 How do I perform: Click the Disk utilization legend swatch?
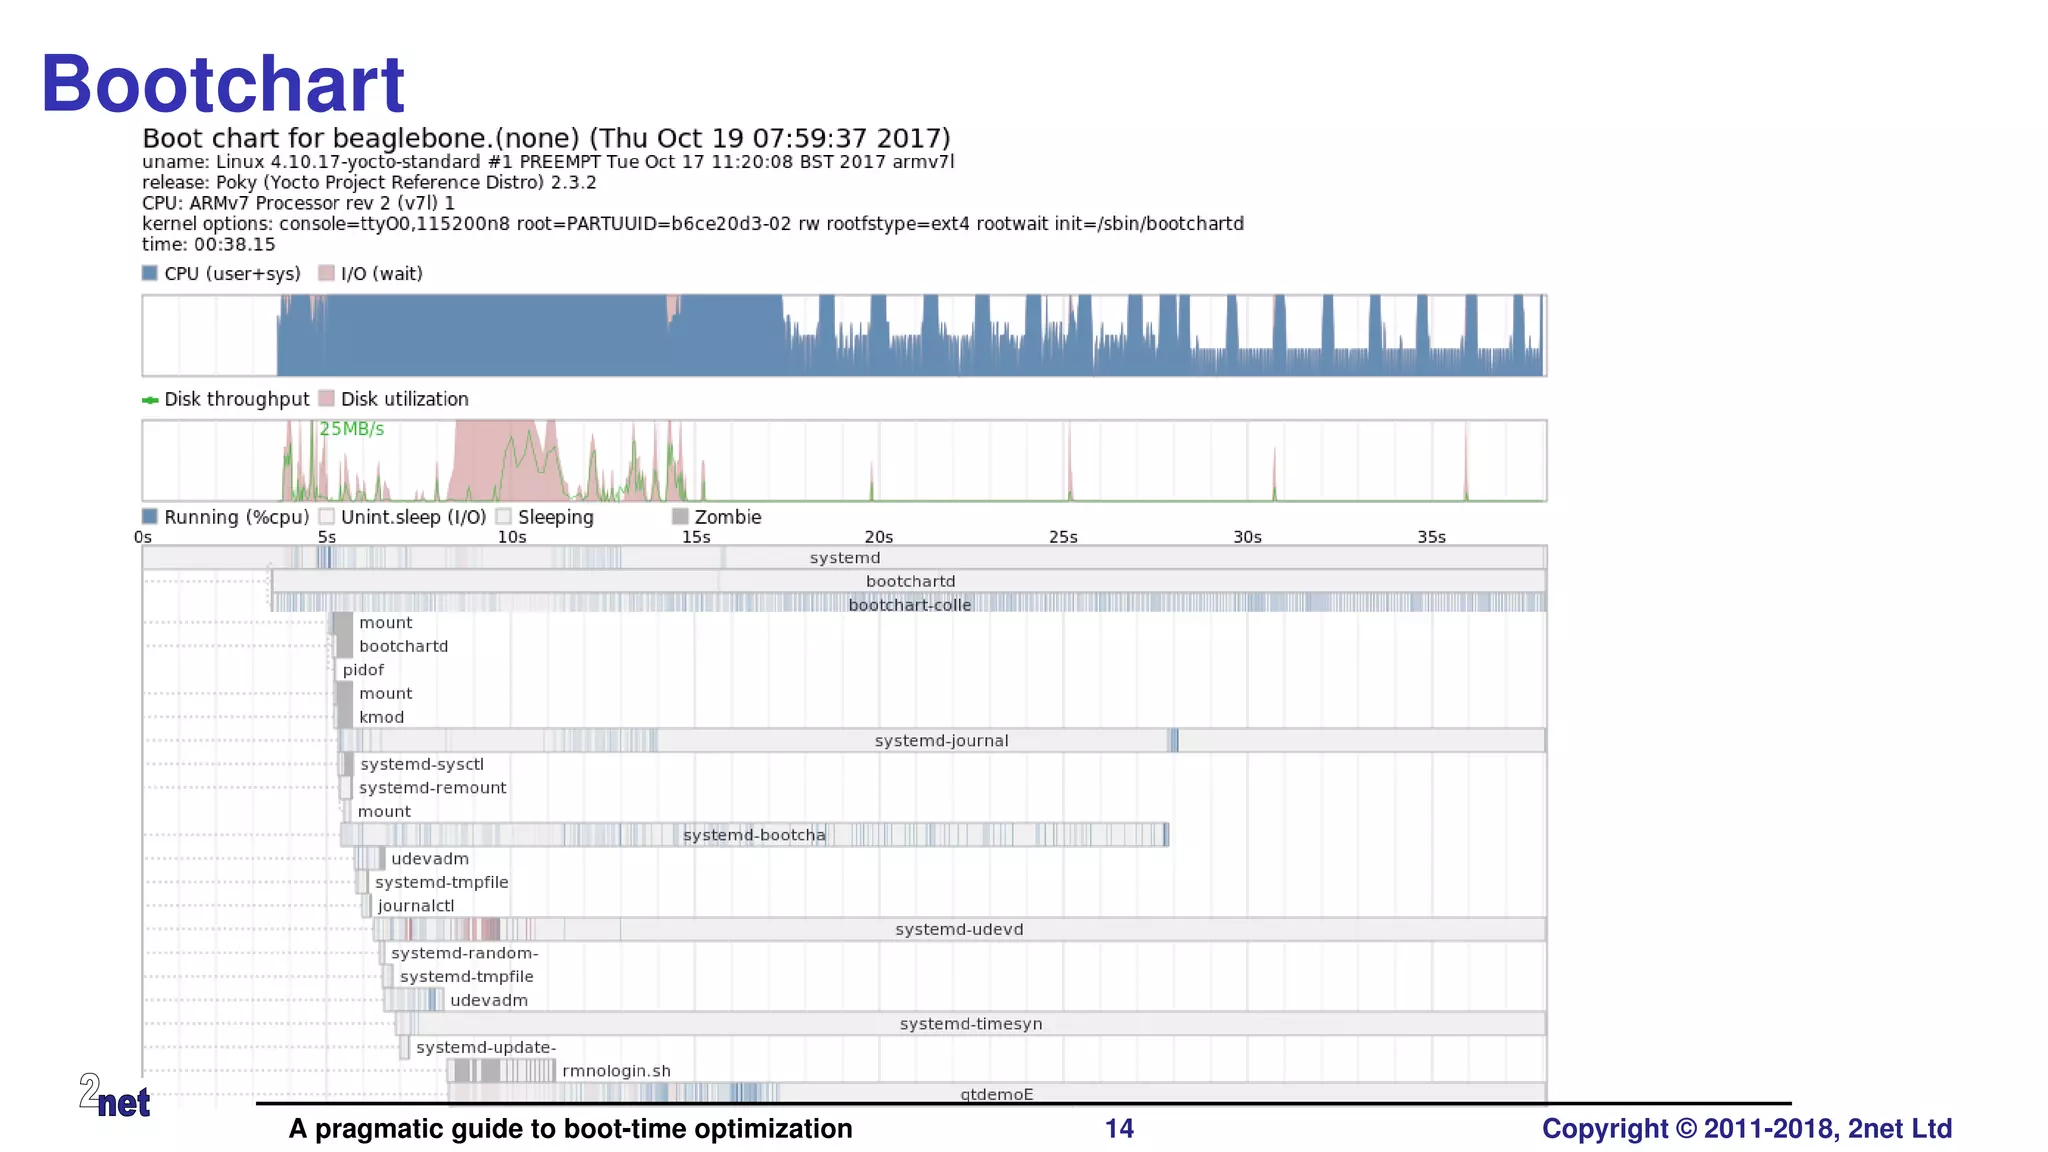pyautogui.click(x=326, y=399)
